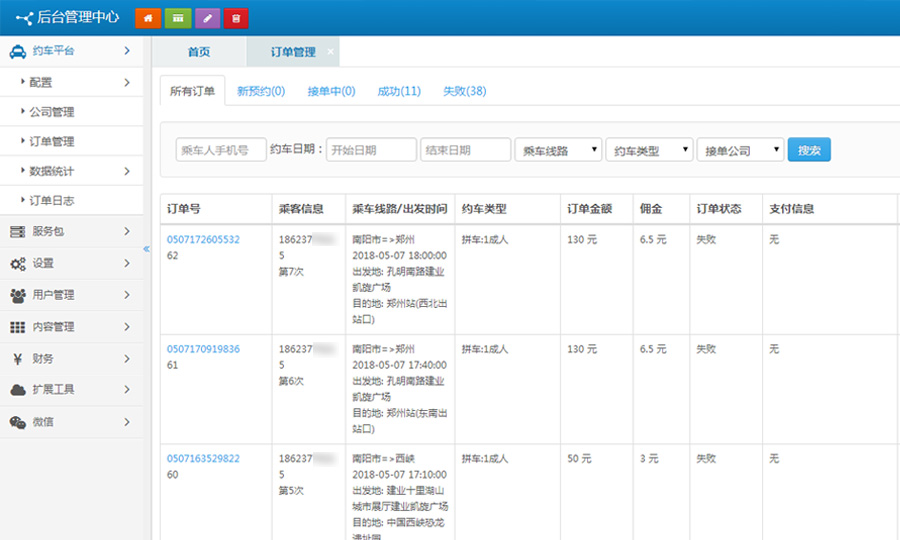This screenshot has height=540, width=900.
Task: Click the 乘车人手机号 input field
Action: tap(221, 150)
